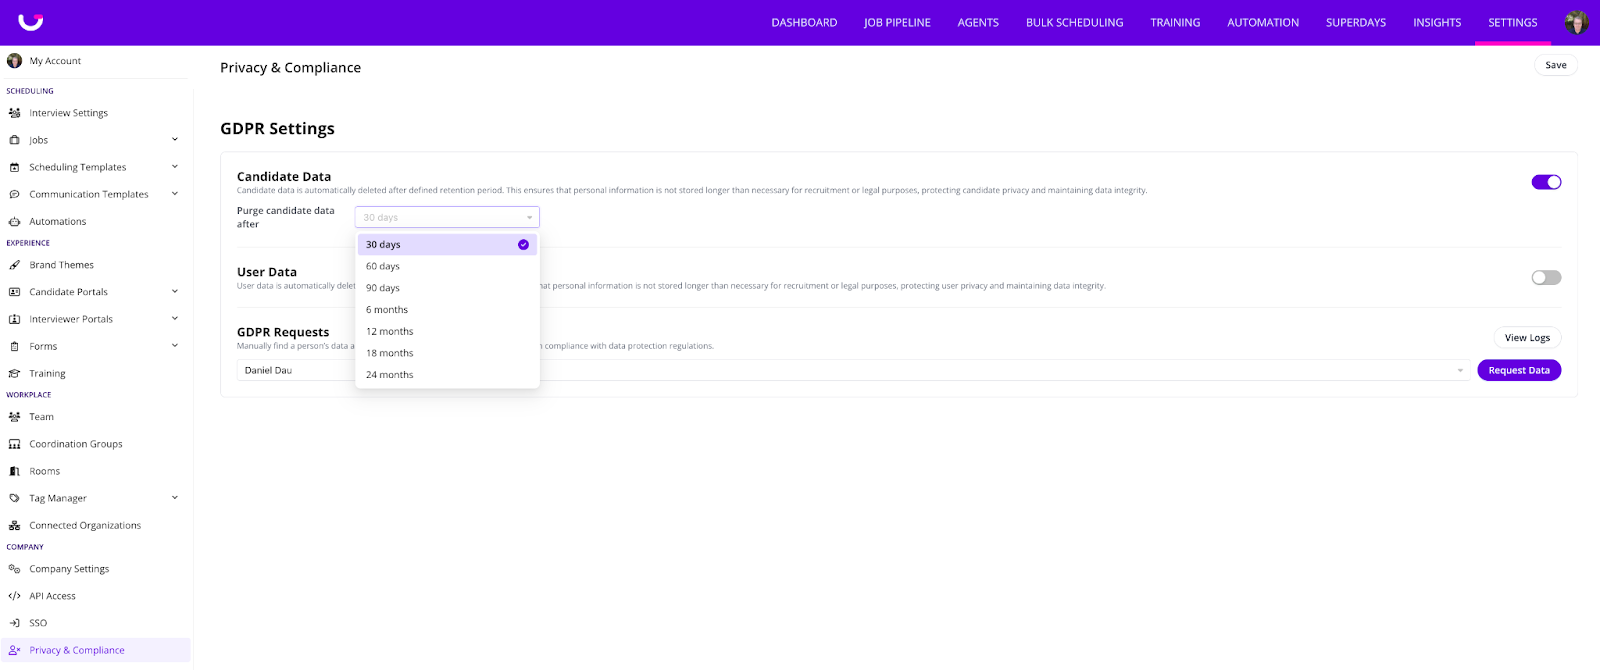Choose the 60 days retention option
This screenshot has width=1600, height=670.
tap(447, 266)
